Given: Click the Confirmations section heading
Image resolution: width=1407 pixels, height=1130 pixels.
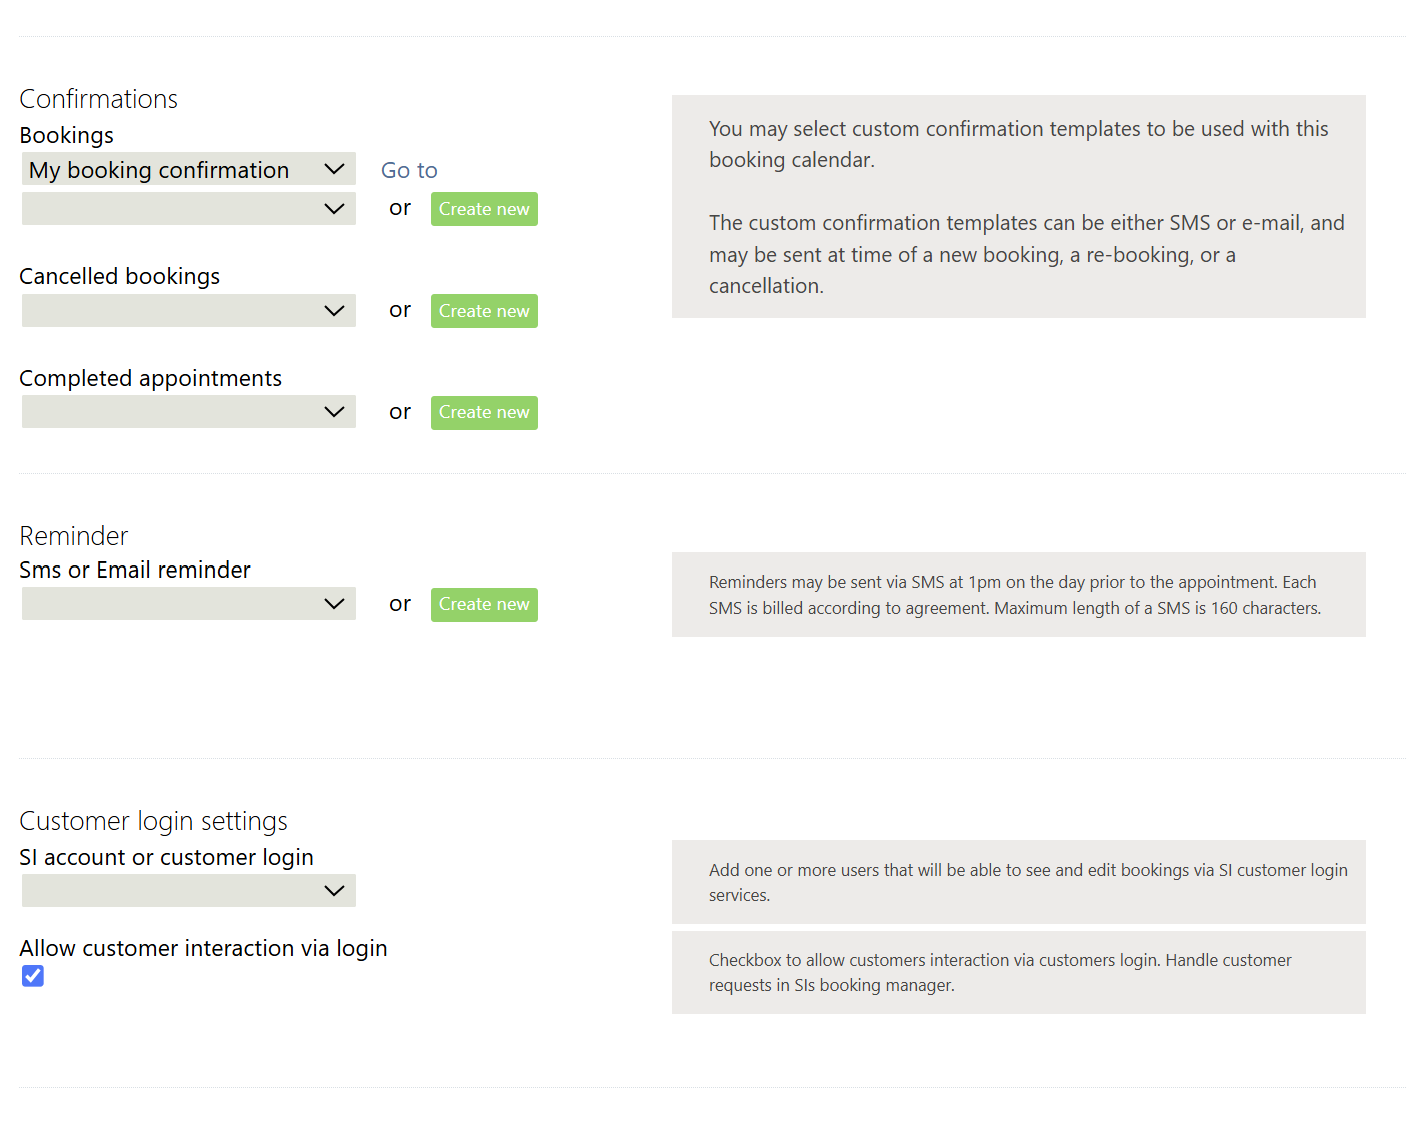Looking at the screenshot, I should point(98,99).
